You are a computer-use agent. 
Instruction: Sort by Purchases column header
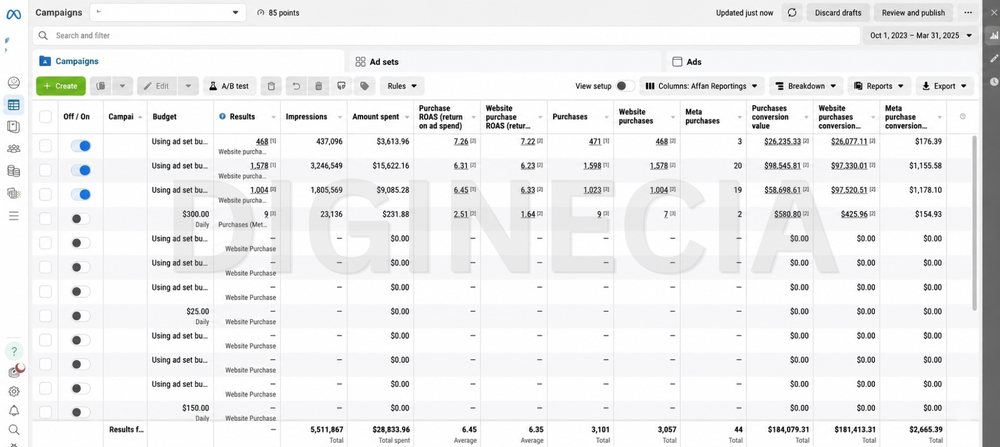tap(580, 117)
